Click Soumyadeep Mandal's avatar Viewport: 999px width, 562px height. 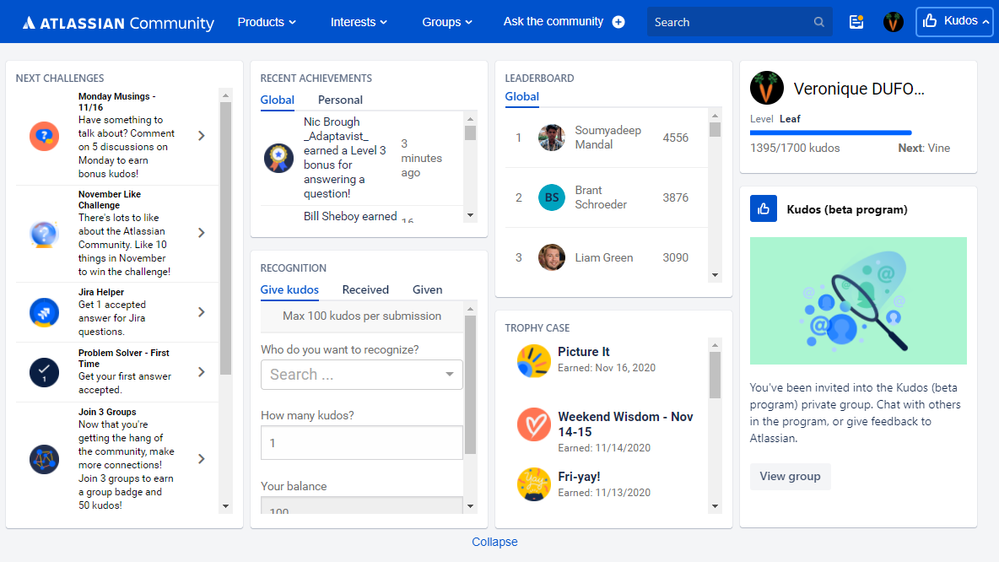[x=551, y=138]
